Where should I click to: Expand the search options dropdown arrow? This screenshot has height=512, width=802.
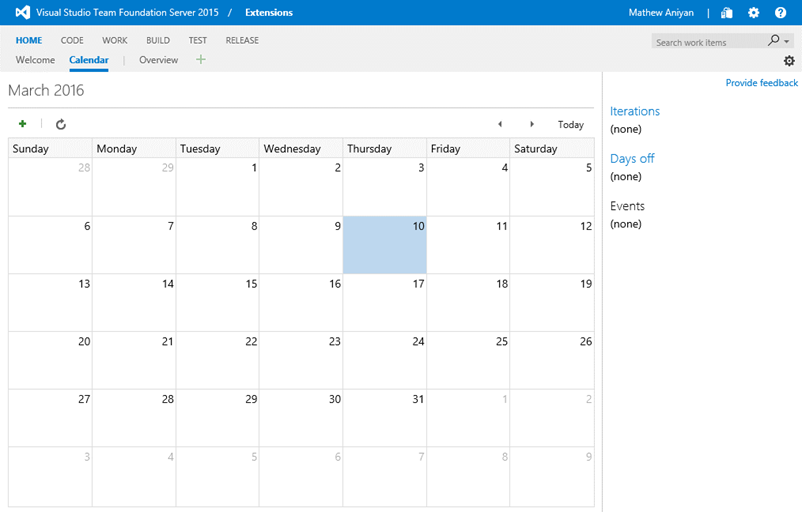pos(787,41)
